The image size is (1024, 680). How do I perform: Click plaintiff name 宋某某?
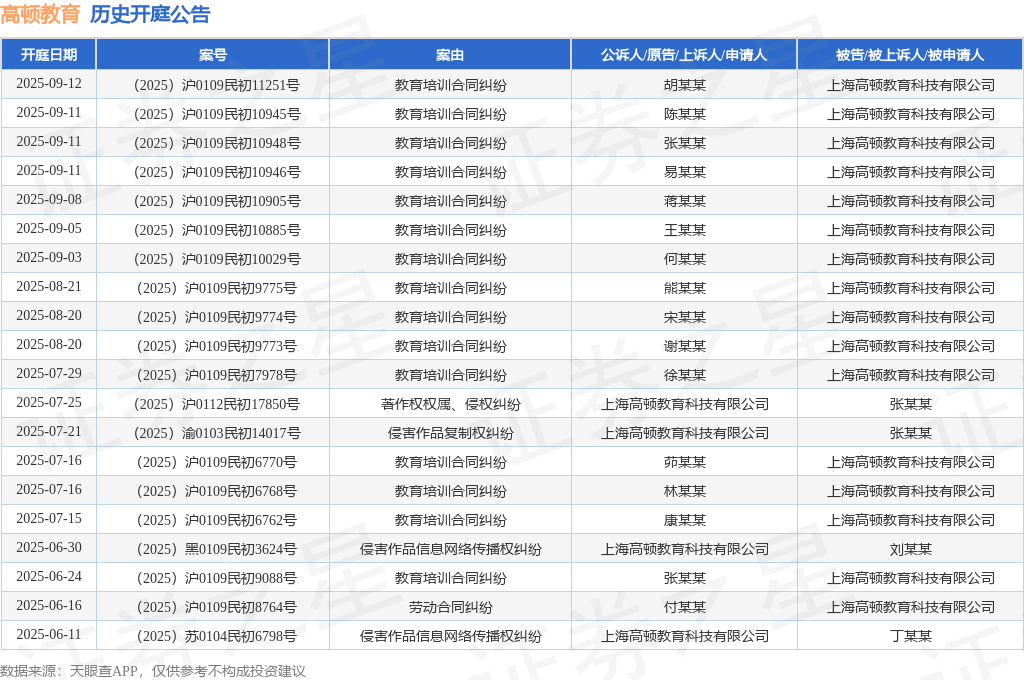click(x=684, y=317)
